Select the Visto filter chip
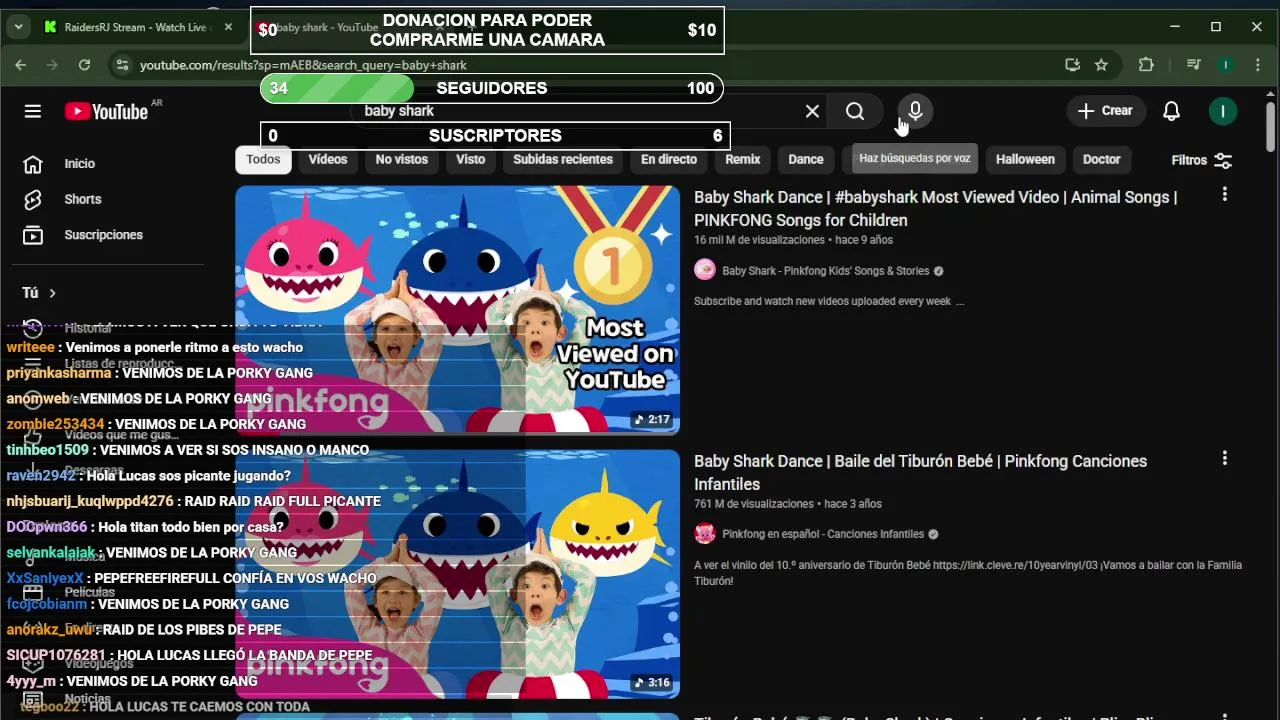 tap(470, 159)
